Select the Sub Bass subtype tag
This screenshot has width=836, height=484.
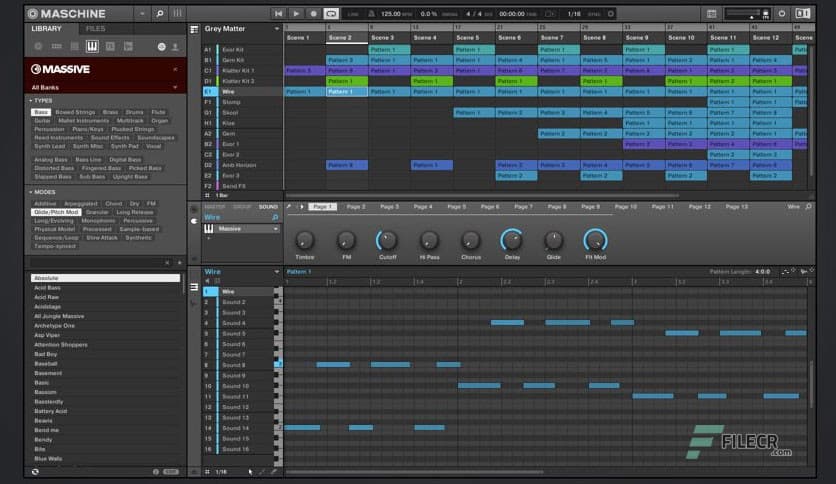pos(92,177)
